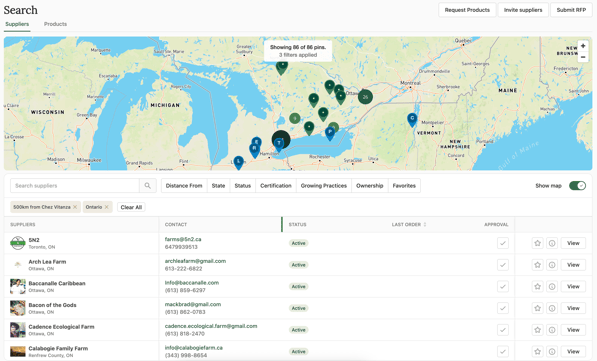Toggle approval checkbox for SN2
The width and height of the screenshot is (597, 361).
pos(503,243)
